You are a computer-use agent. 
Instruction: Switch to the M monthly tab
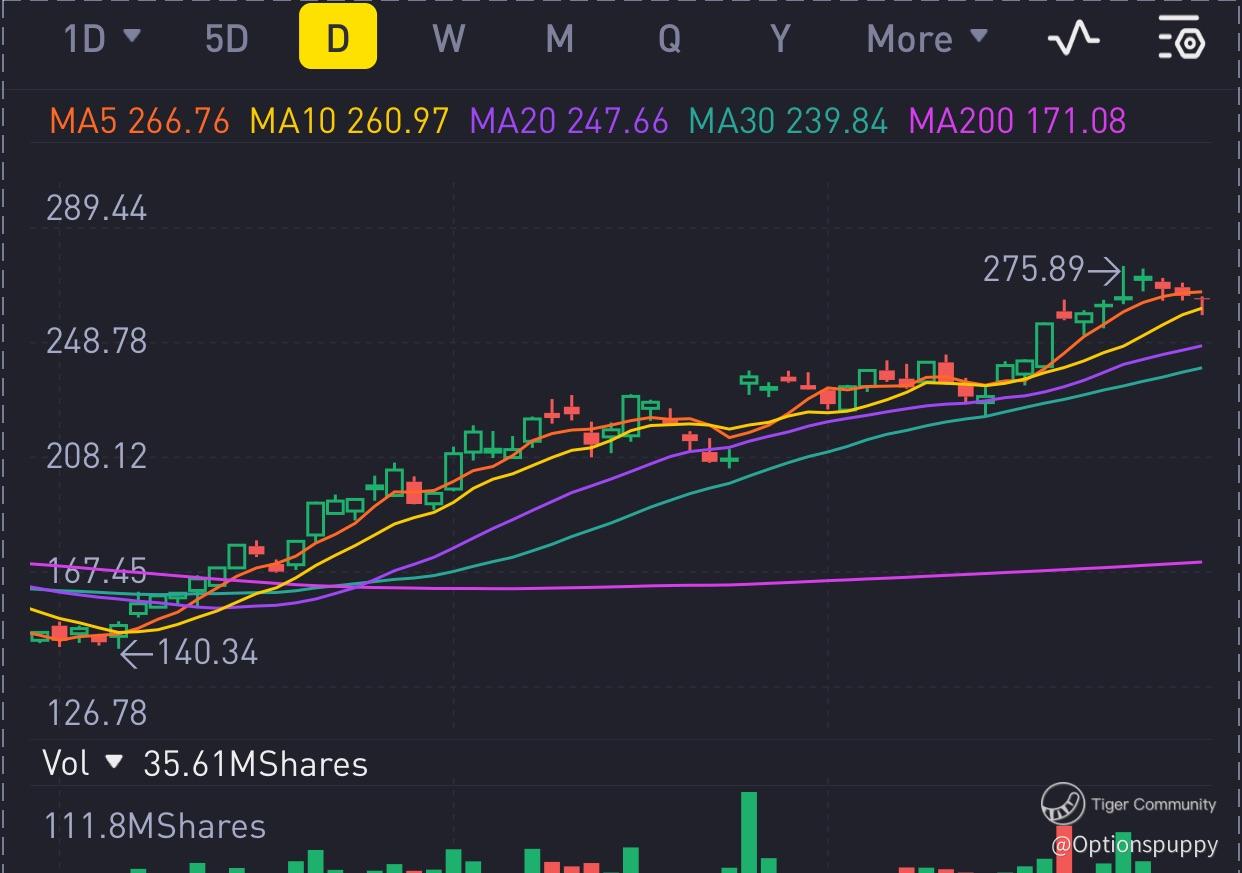[559, 39]
